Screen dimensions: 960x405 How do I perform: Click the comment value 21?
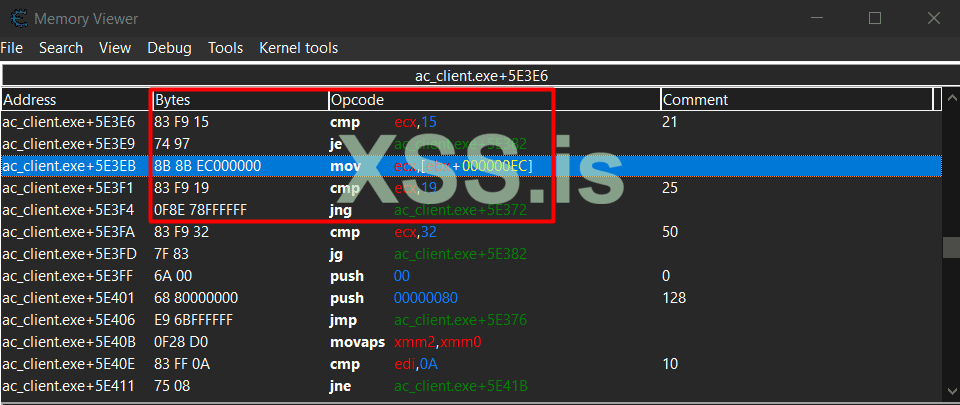pyautogui.click(x=670, y=122)
